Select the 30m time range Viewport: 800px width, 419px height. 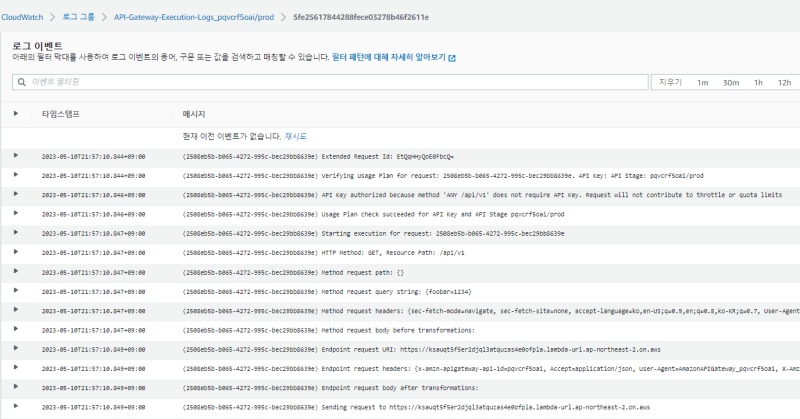(x=730, y=82)
